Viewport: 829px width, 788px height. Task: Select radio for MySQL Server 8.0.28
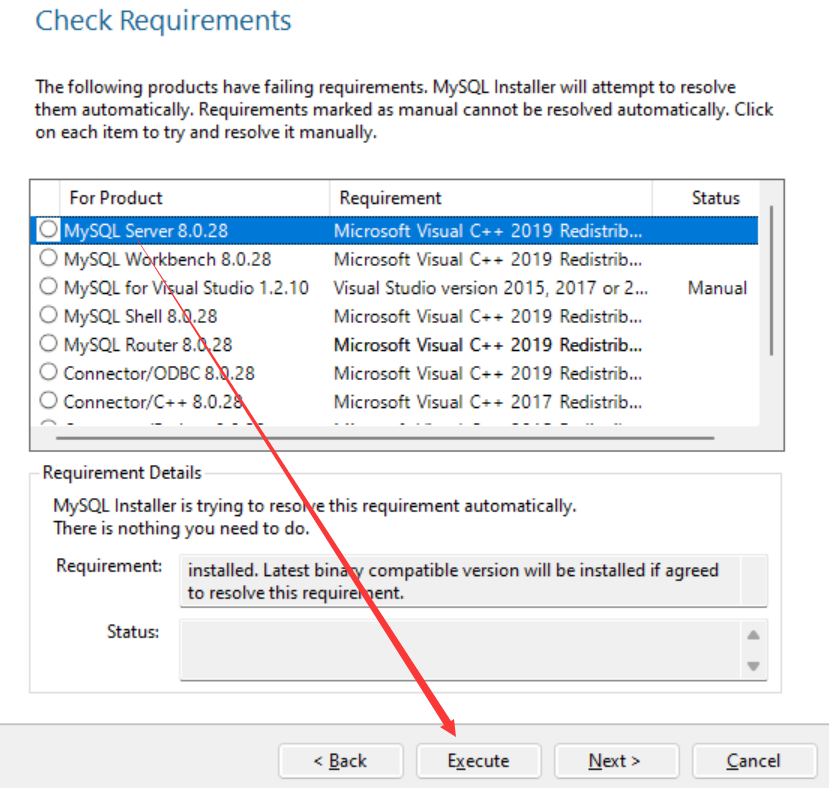click(48, 230)
